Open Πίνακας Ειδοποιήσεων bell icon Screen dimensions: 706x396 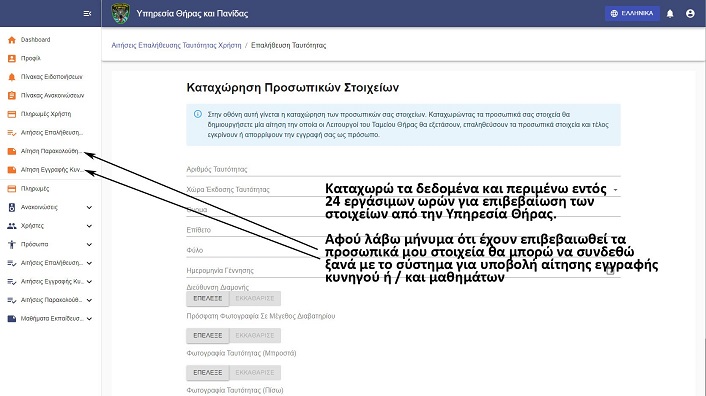tap(12, 77)
